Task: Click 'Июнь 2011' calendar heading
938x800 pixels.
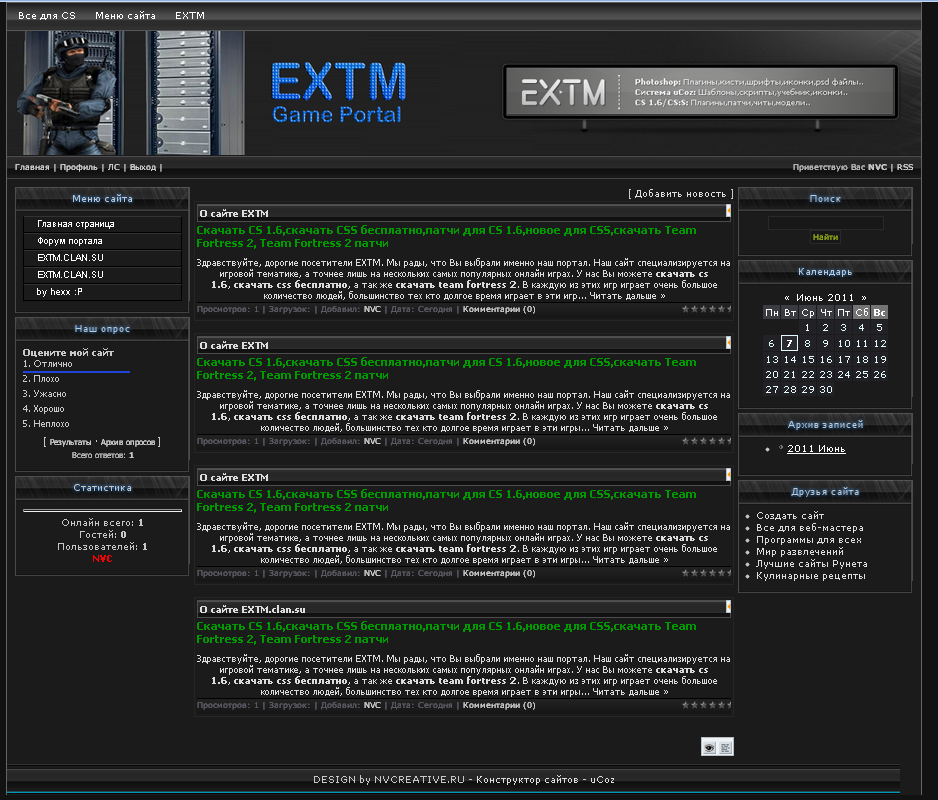Action: (825, 297)
